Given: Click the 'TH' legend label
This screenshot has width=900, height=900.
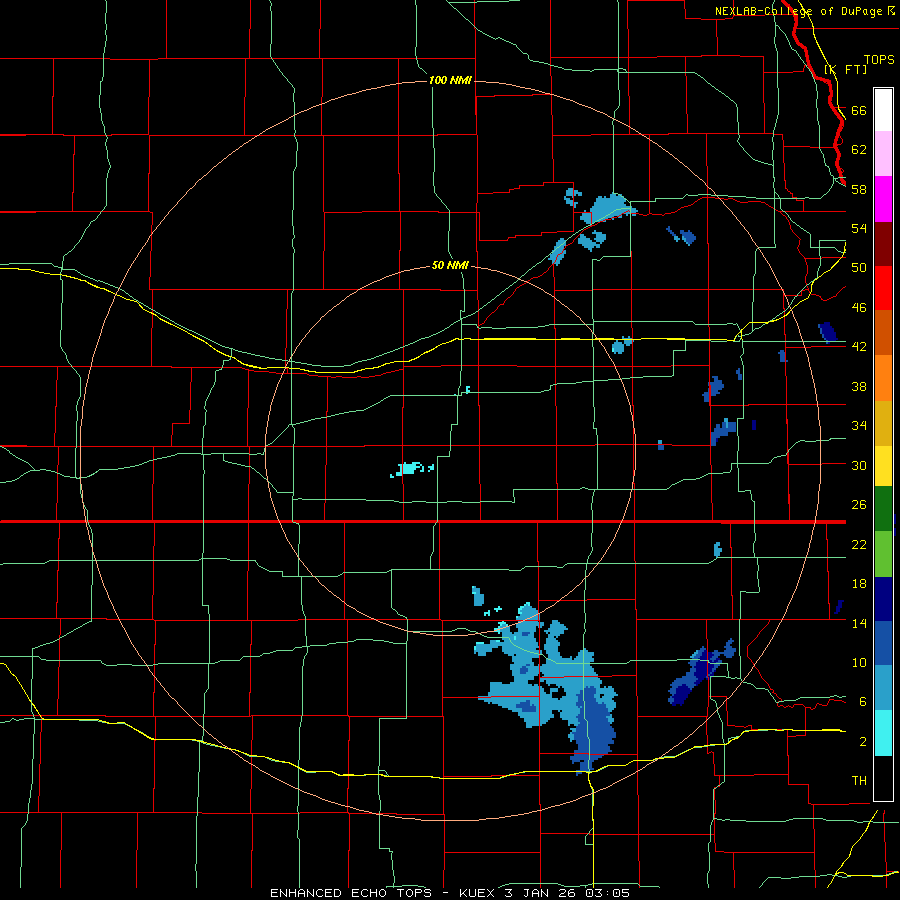Looking at the screenshot, I should tap(859, 780).
